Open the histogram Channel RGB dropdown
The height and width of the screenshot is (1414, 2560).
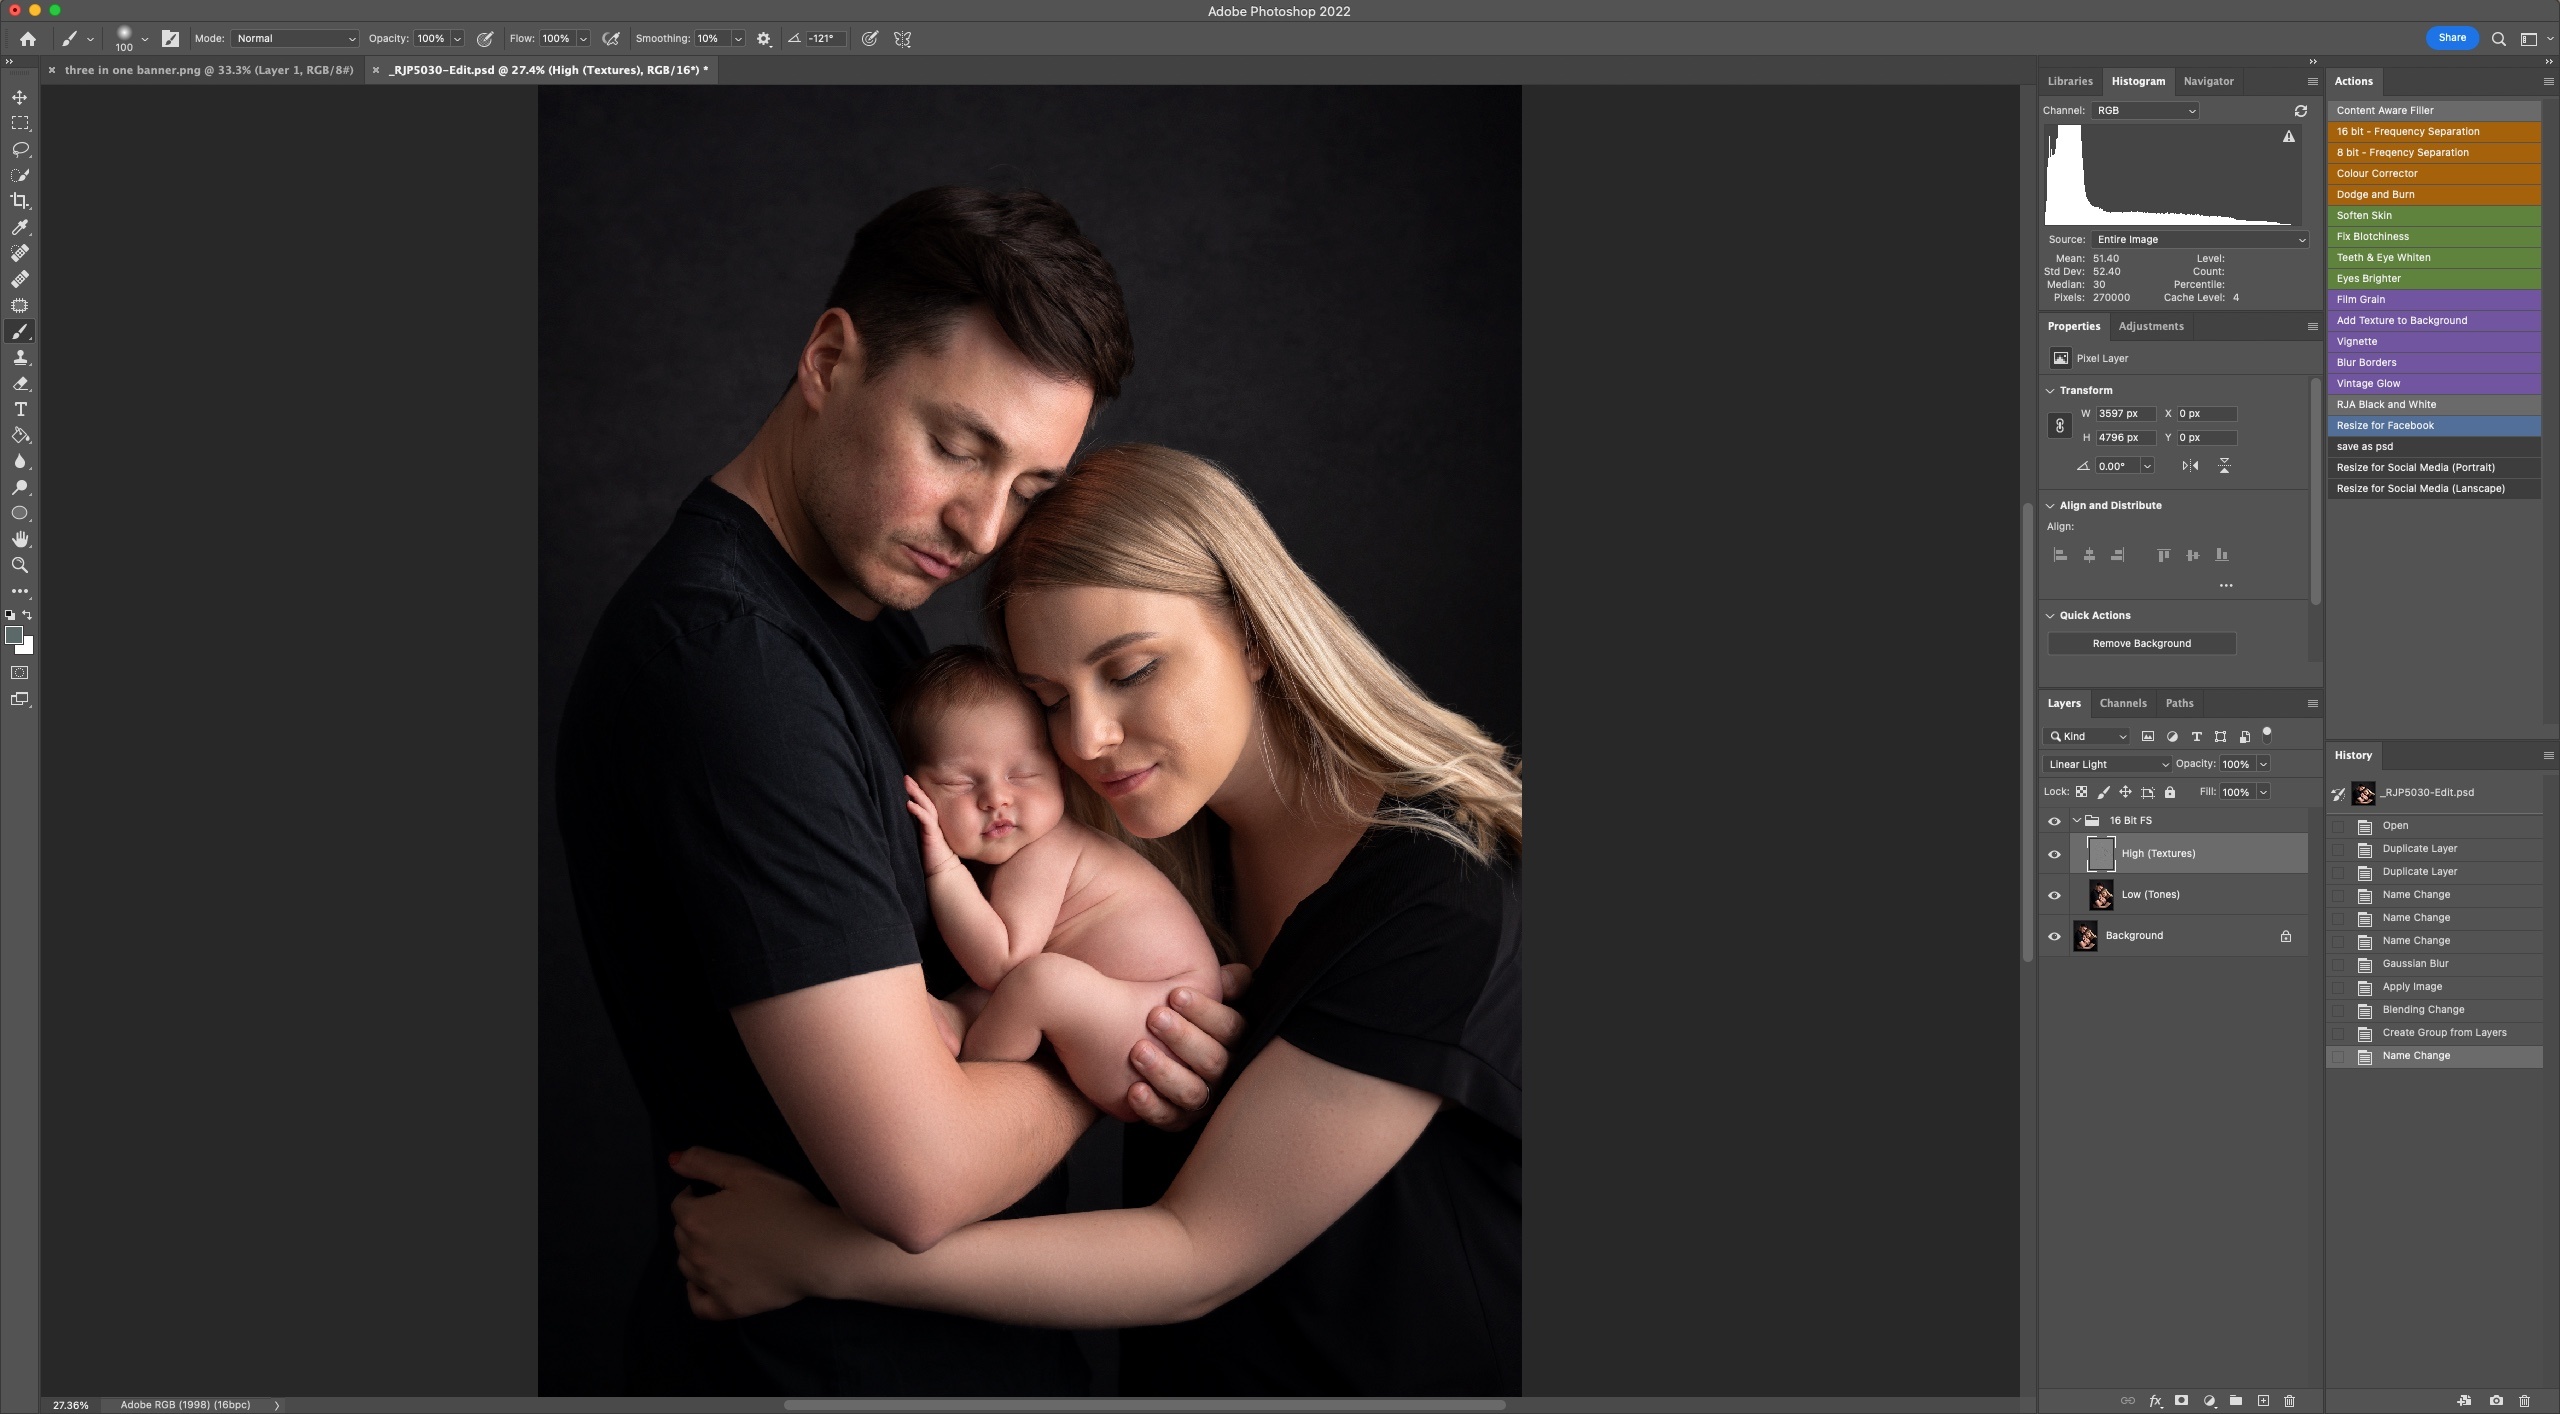[2144, 110]
